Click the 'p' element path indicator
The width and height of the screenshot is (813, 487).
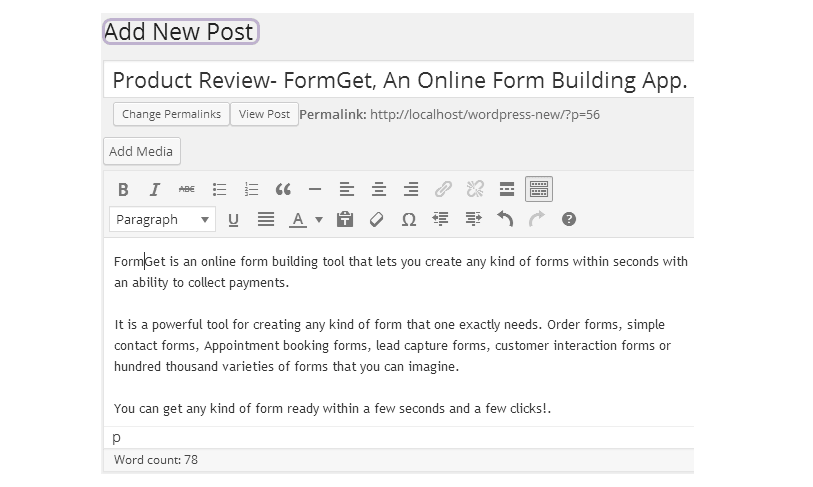click(117, 438)
